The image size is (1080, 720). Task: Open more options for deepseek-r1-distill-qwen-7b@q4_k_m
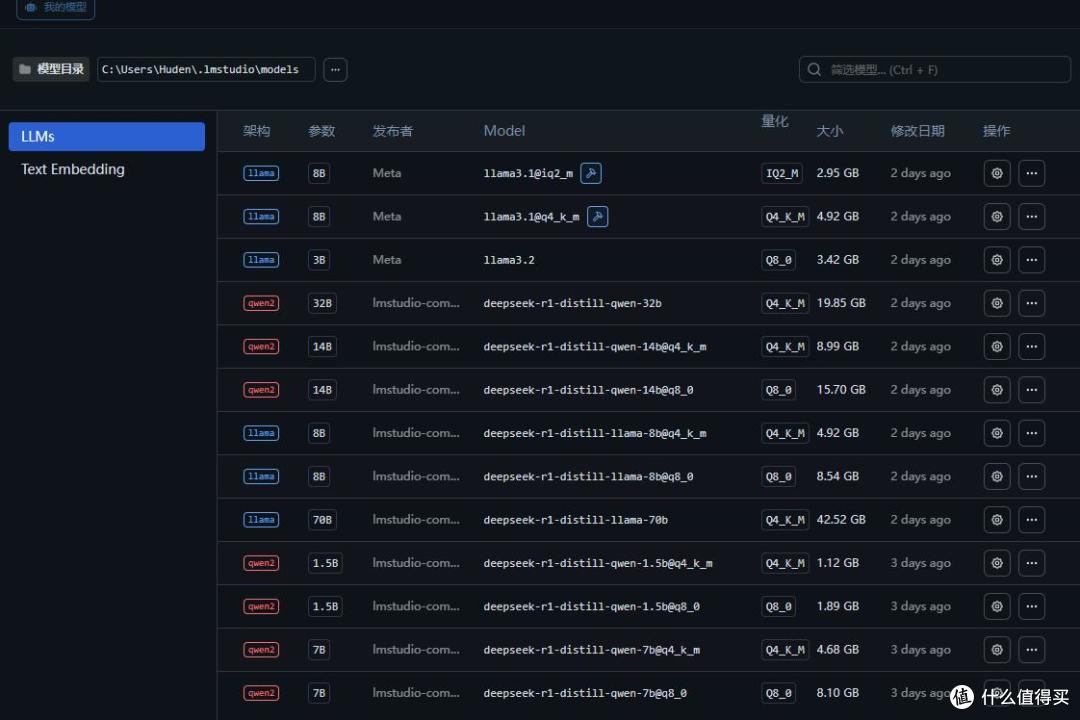(x=1031, y=650)
